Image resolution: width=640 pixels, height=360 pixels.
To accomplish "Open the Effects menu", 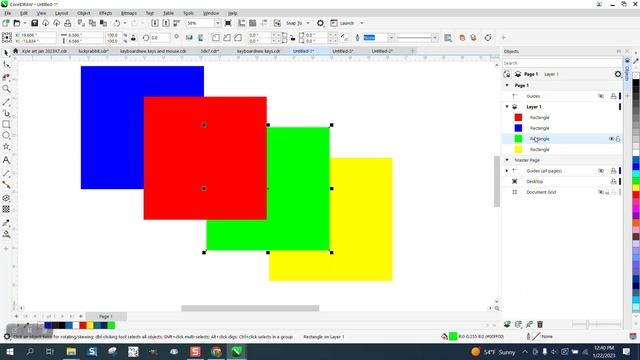I will (x=105, y=13).
